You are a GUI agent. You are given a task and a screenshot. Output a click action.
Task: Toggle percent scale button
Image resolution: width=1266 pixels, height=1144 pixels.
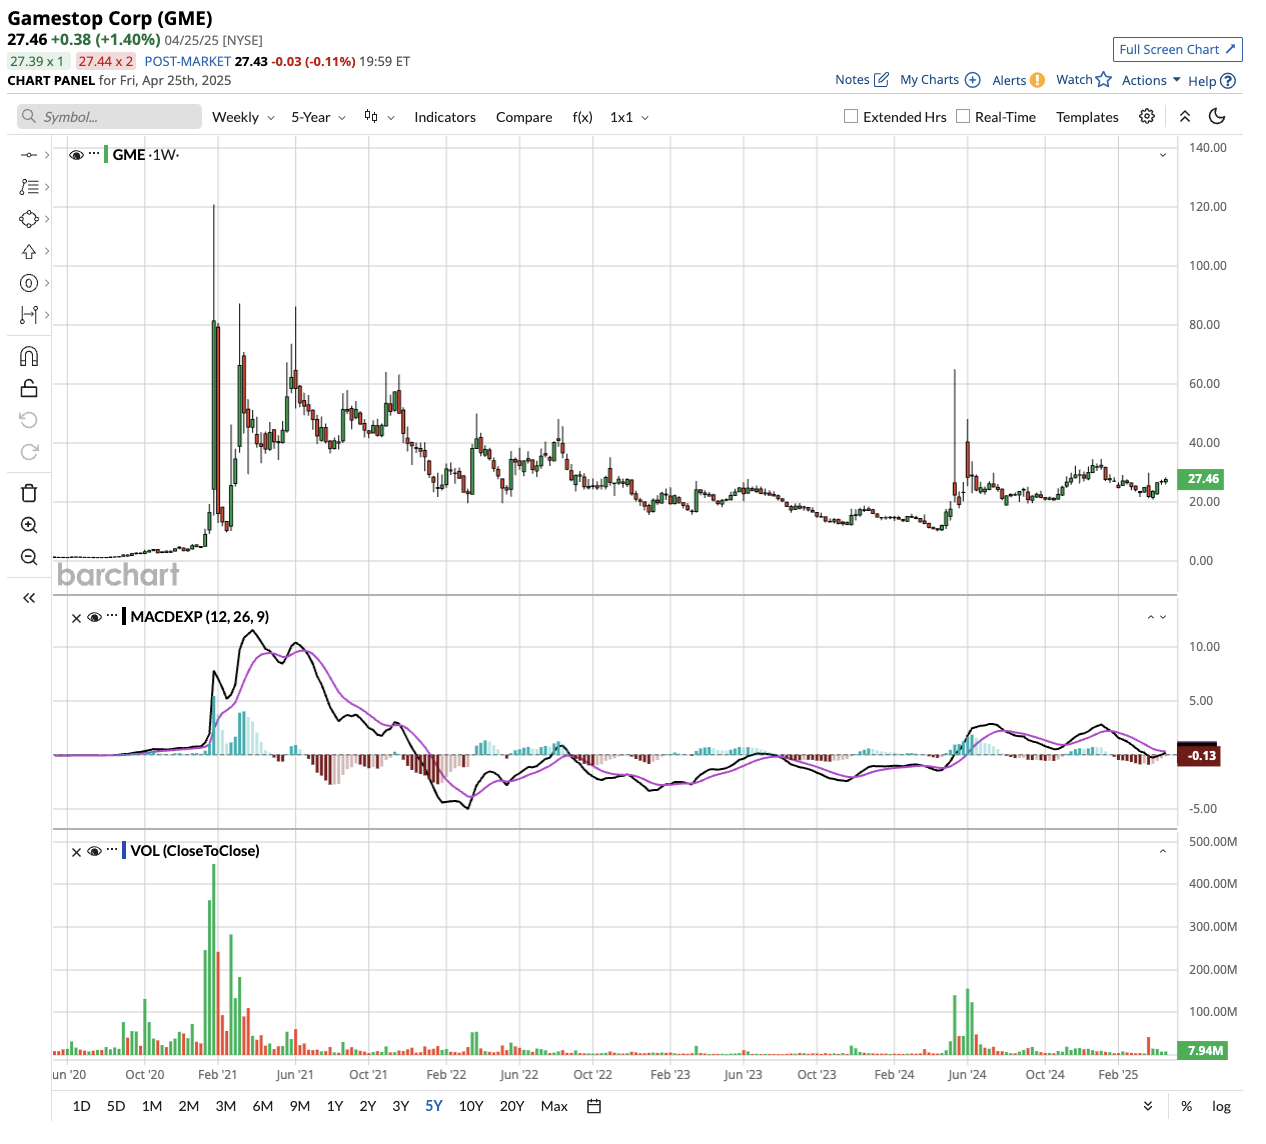click(1187, 1106)
